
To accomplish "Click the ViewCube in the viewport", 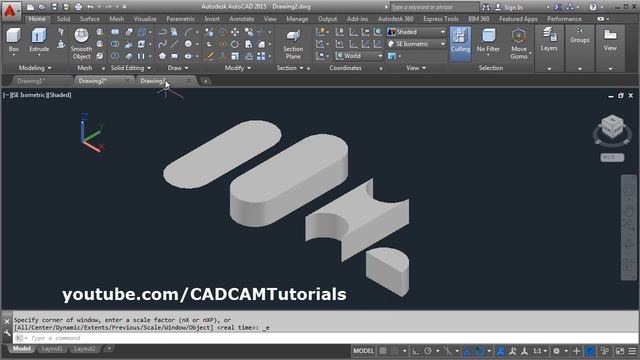I will click(612, 127).
